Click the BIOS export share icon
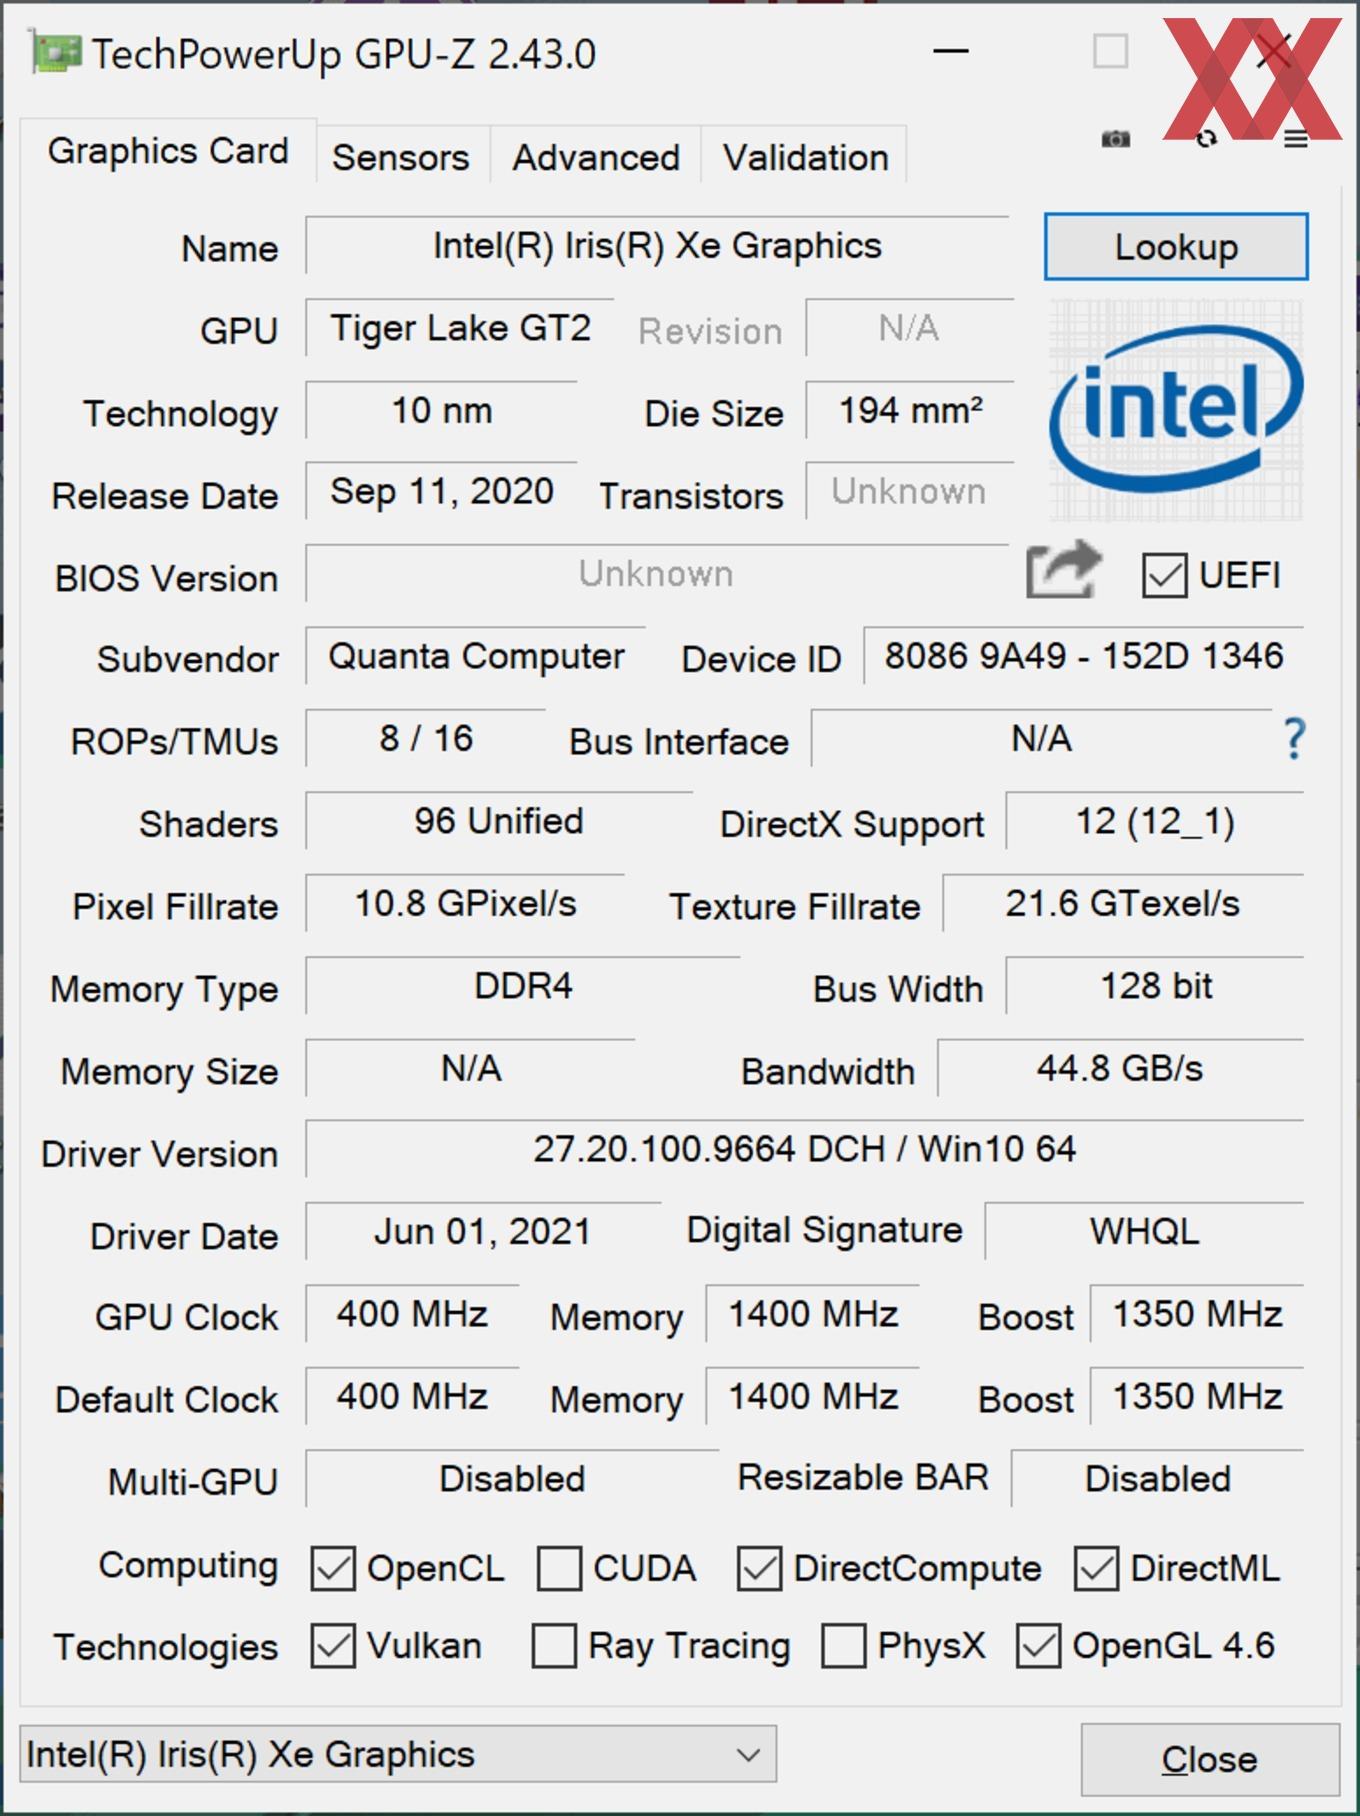Viewport: 1360px width, 1816px height. (x=1064, y=570)
